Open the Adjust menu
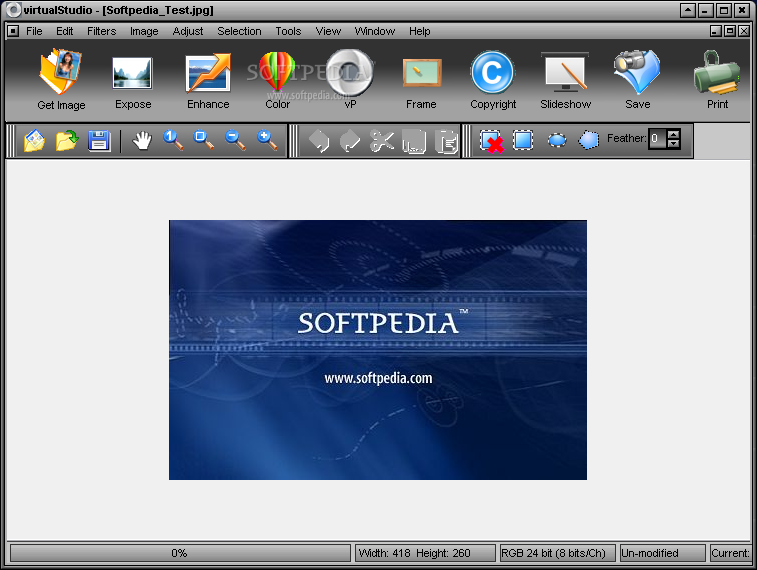This screenshot has width=757, height=570. tap(188, 31)
